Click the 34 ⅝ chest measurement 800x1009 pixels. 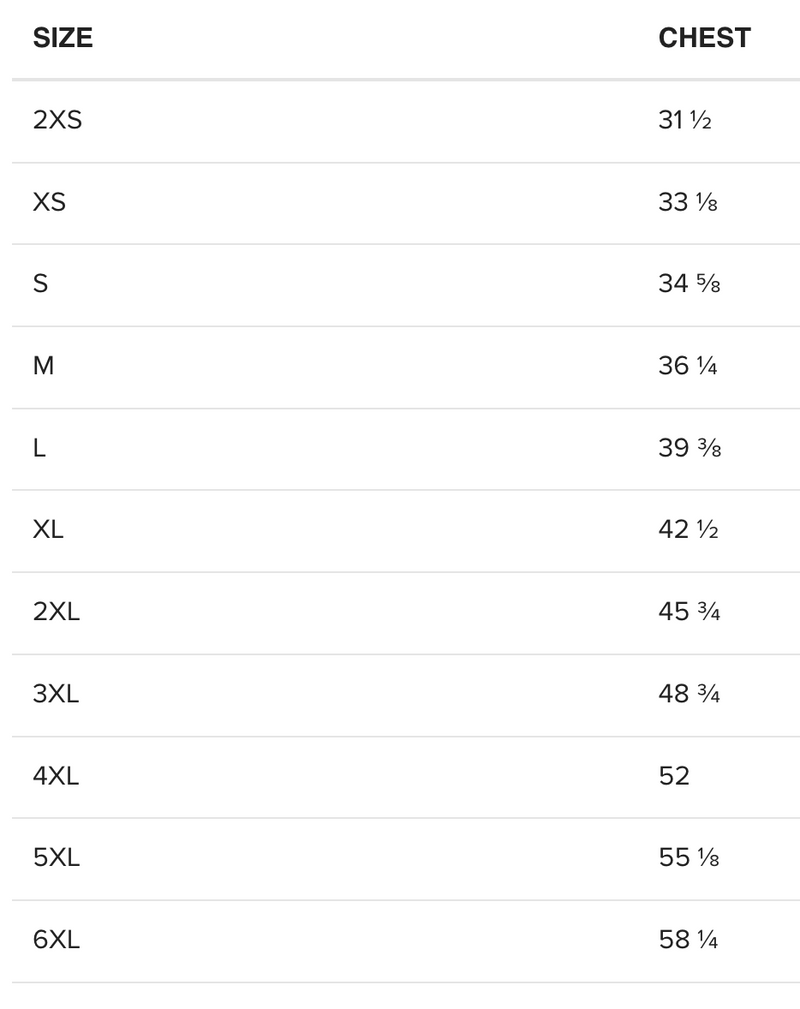[x=689, y=284]
